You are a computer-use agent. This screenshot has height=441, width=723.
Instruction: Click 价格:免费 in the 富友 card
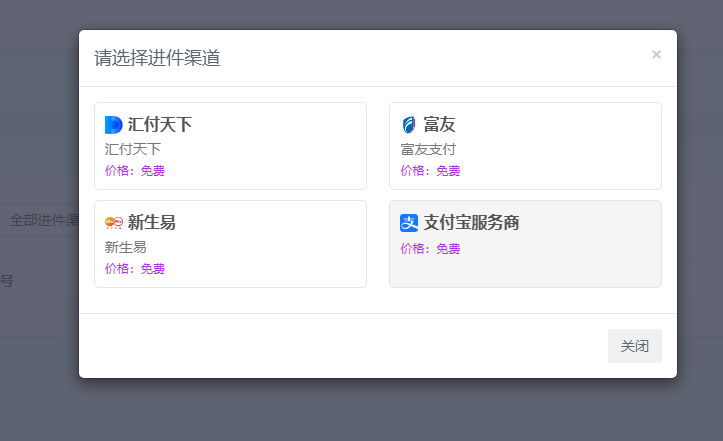click(x=430, y=171)
